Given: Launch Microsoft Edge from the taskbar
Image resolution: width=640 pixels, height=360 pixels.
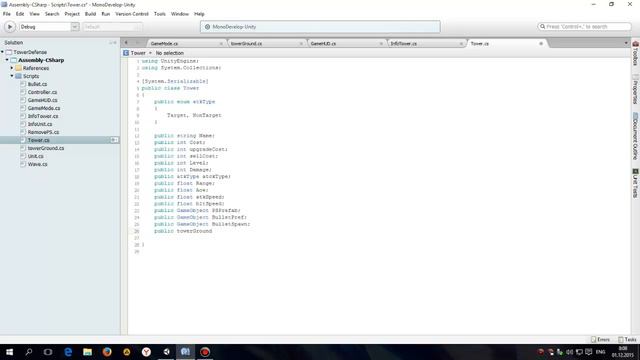Looking at the screenshot, I should coord(68,352).
